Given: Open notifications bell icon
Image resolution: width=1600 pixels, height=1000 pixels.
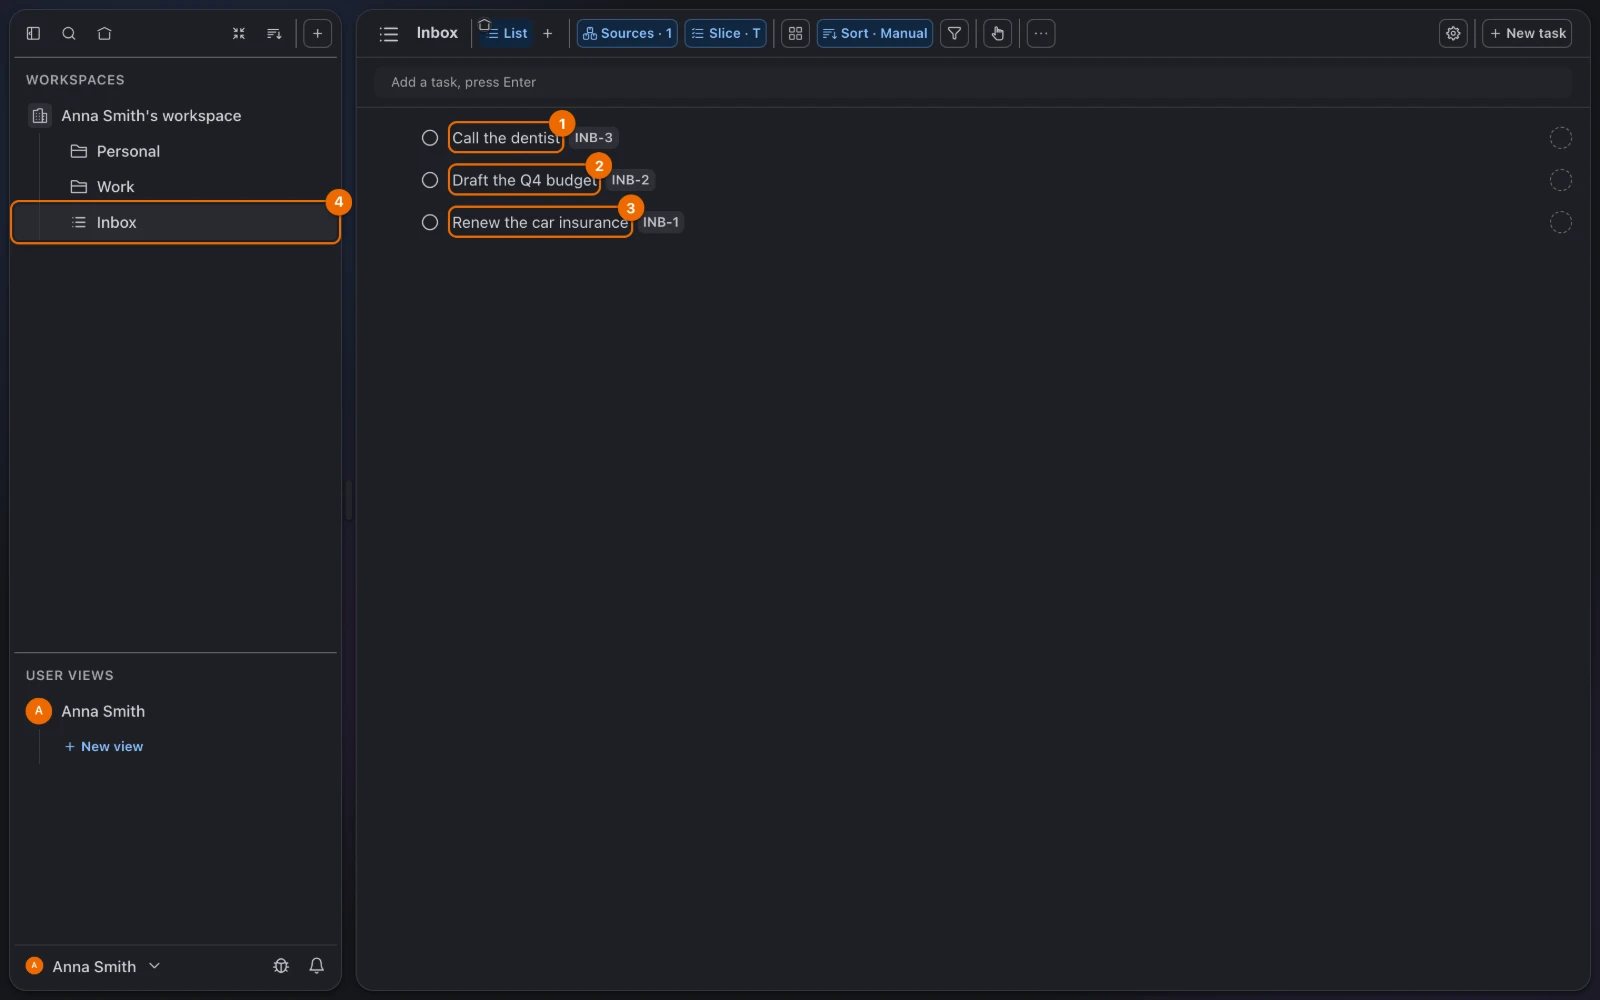Looking at the screenshot, I should [316, 965].
